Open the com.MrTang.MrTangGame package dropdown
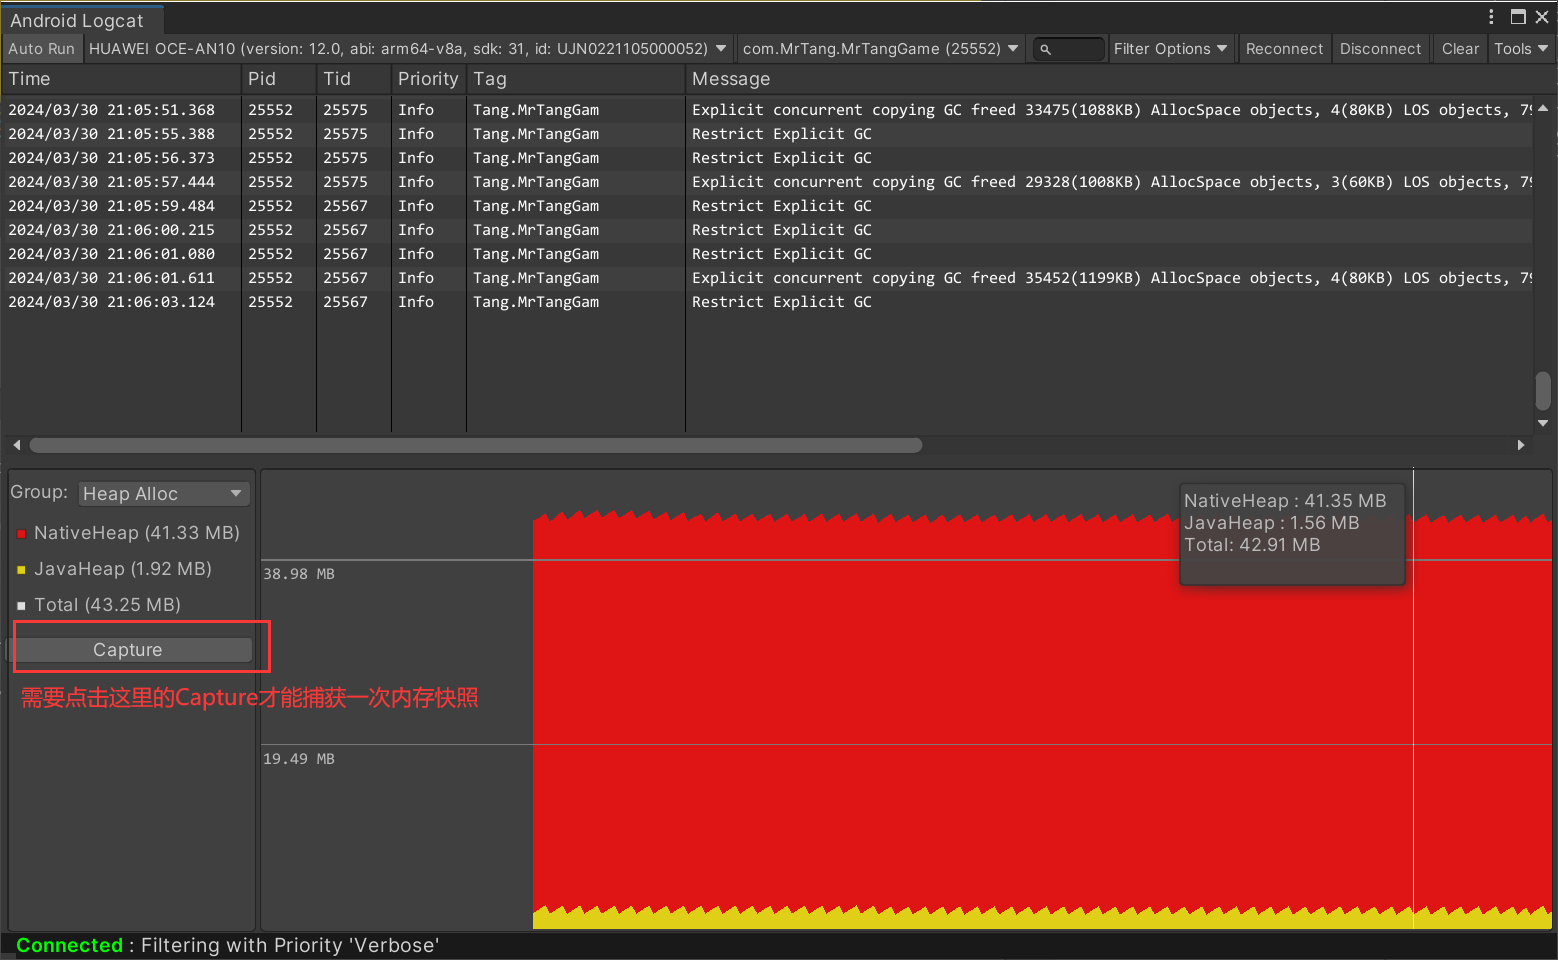This screenshot has height=960, width=1558. point(880,49)
